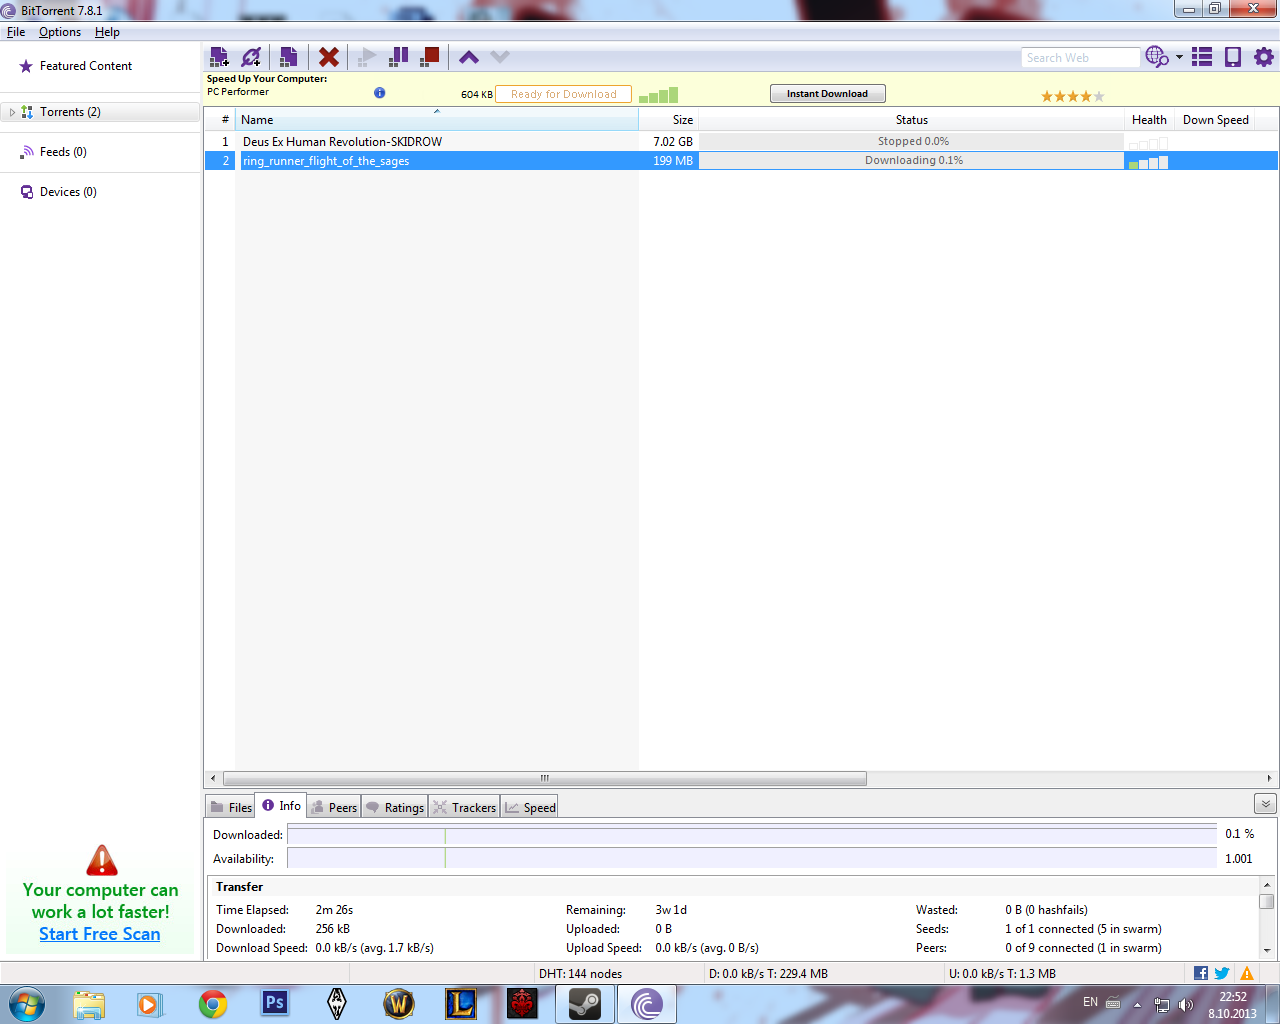Click the blue info icon beside PC Performer
The height and width of the screenshot is (1024, 1280).
pos(379,93)
